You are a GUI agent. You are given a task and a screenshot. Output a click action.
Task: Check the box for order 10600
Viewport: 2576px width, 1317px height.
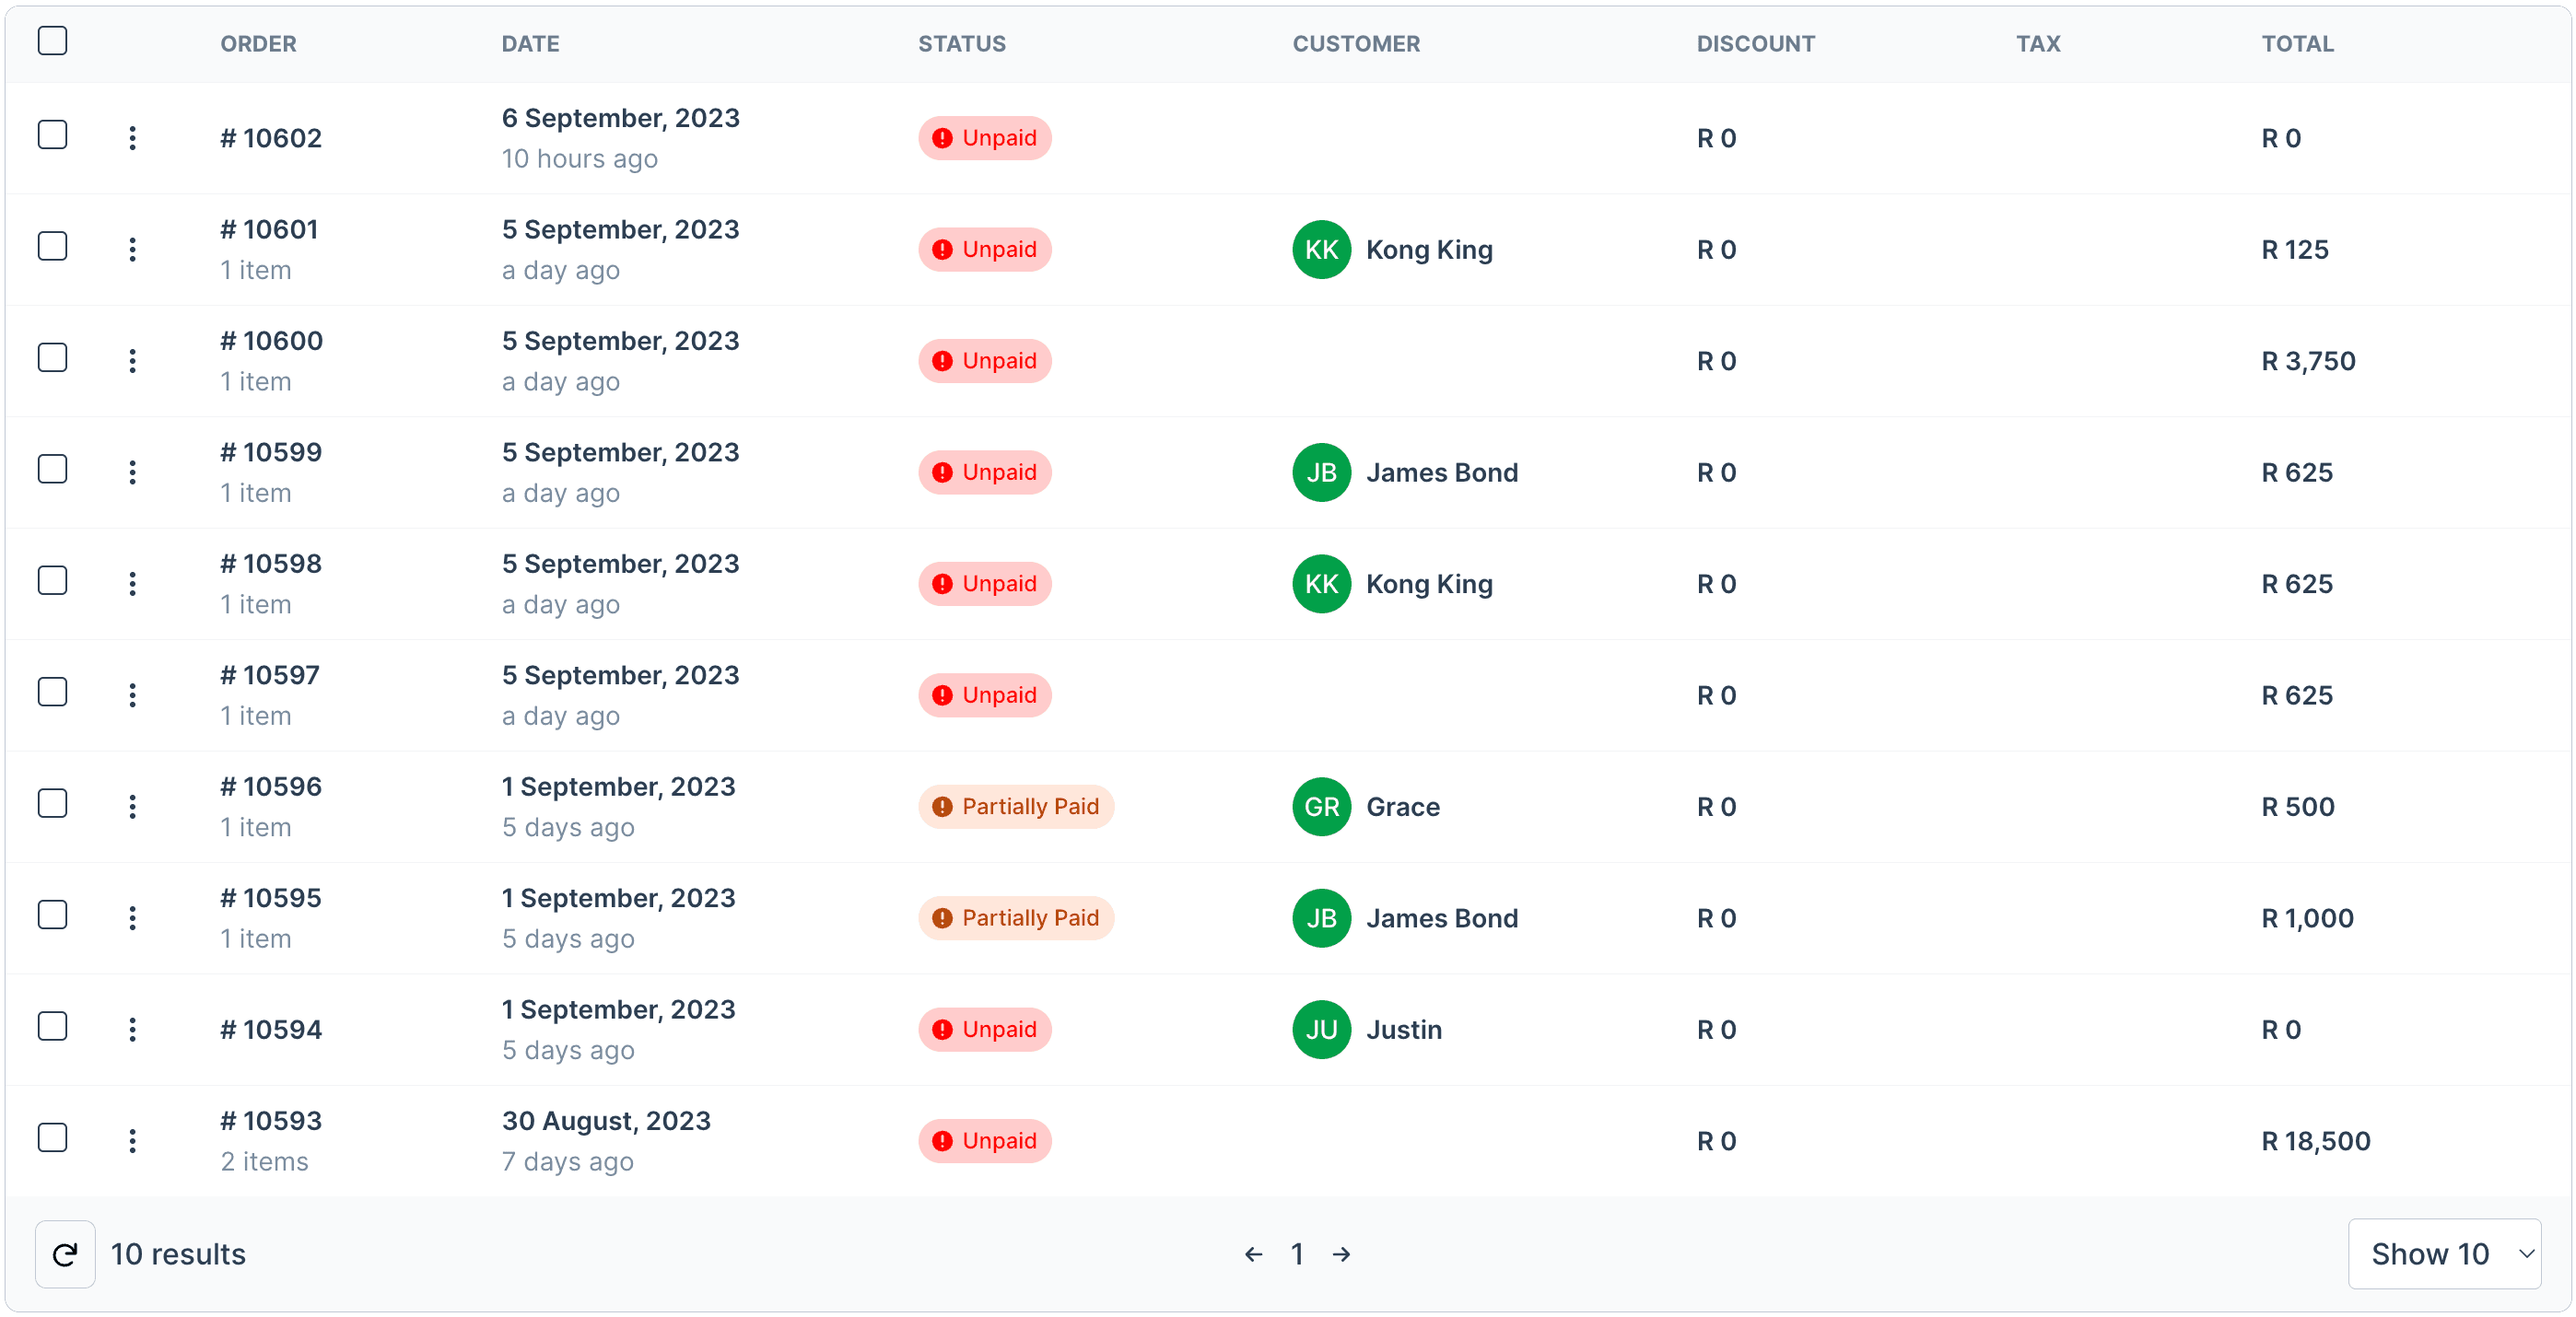(52, 358)
